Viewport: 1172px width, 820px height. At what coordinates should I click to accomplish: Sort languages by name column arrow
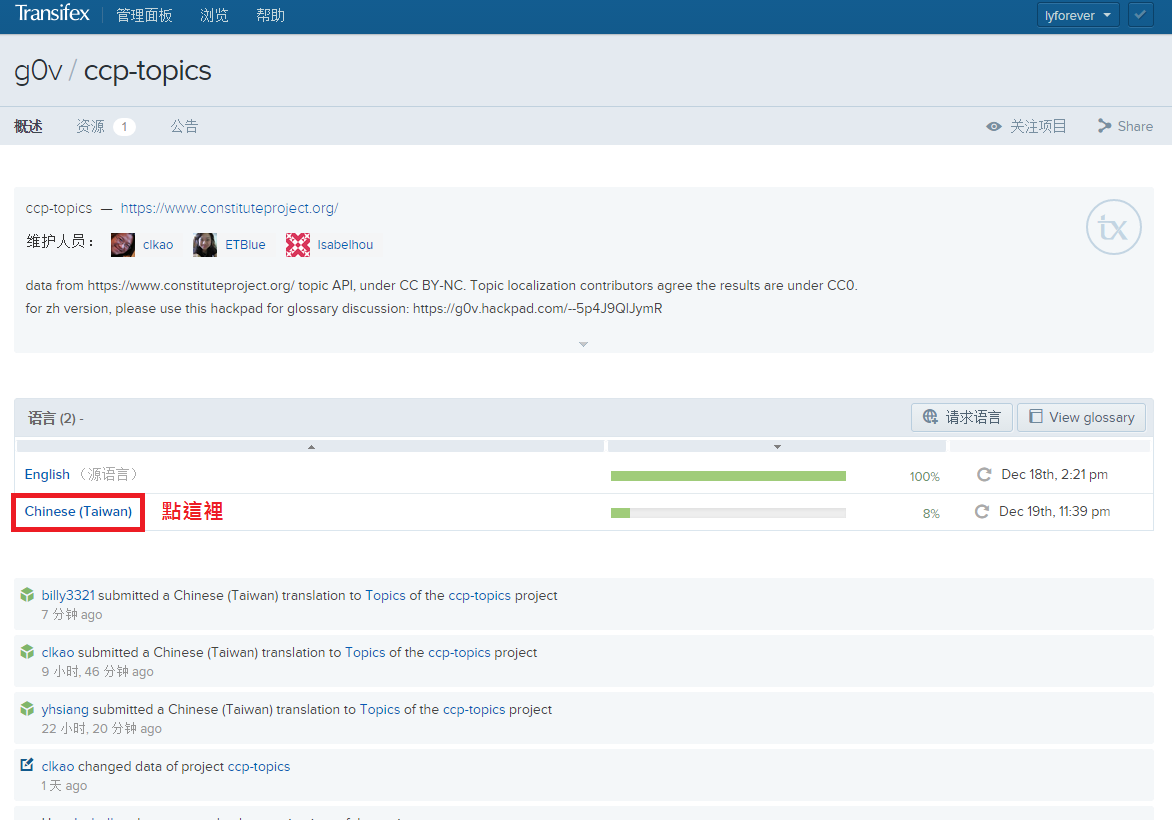(x=311, y=446)
